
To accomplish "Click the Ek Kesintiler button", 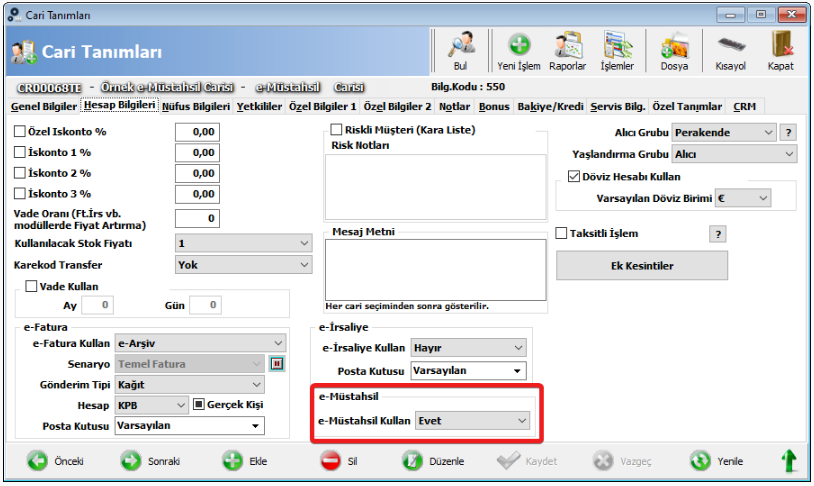I will point(642,266).
